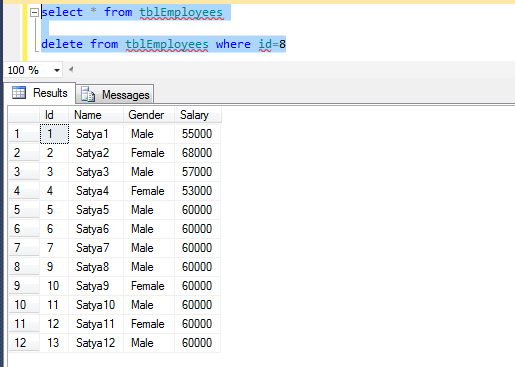Switch to the Results tab
The height and width of the screenshot is (367, 515).
point(40,93)
